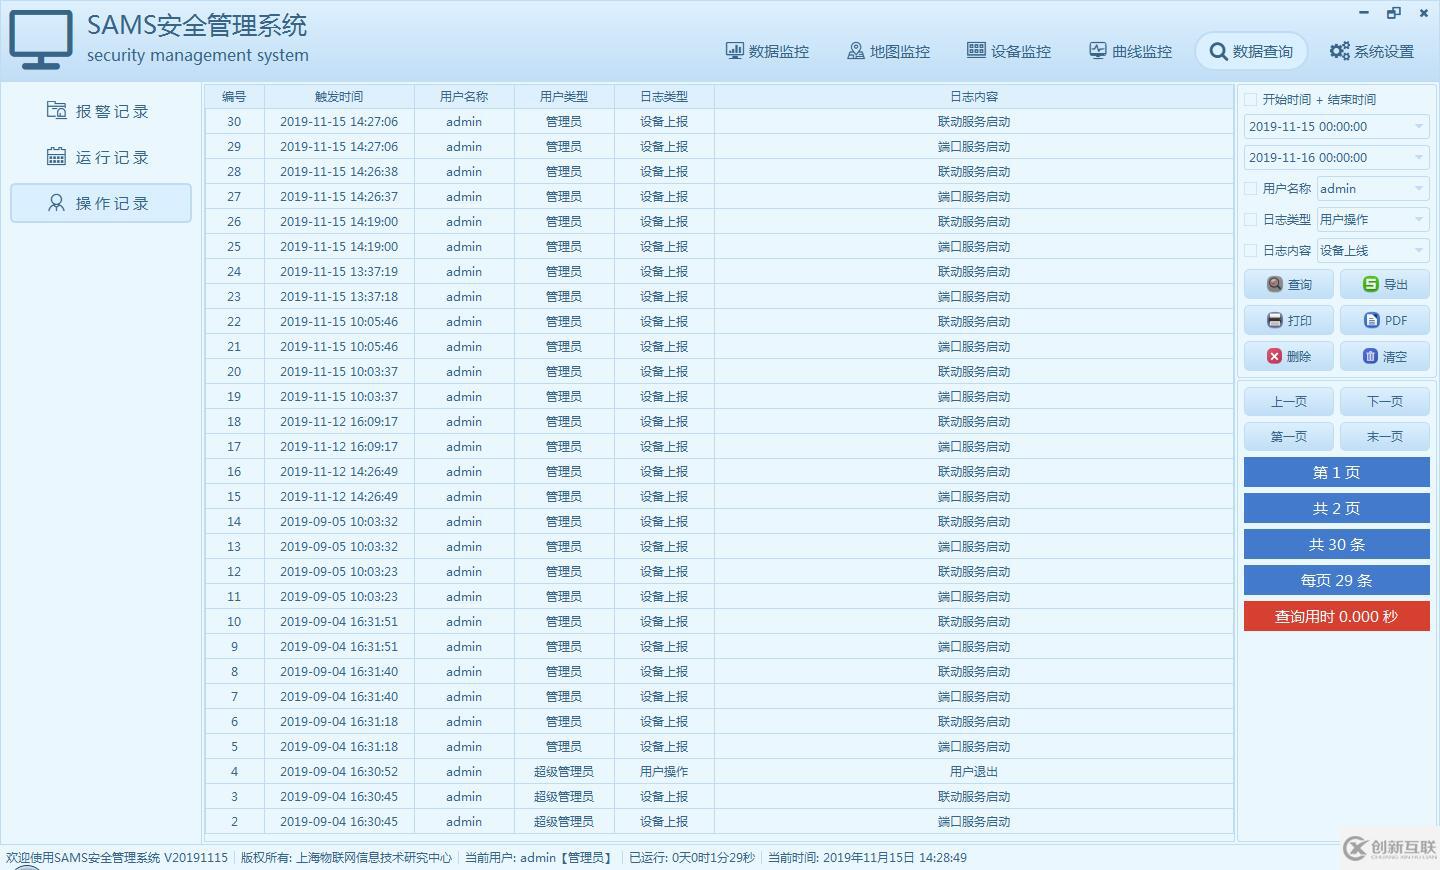Sort by the 编号 column header

(x=234, y=96)
